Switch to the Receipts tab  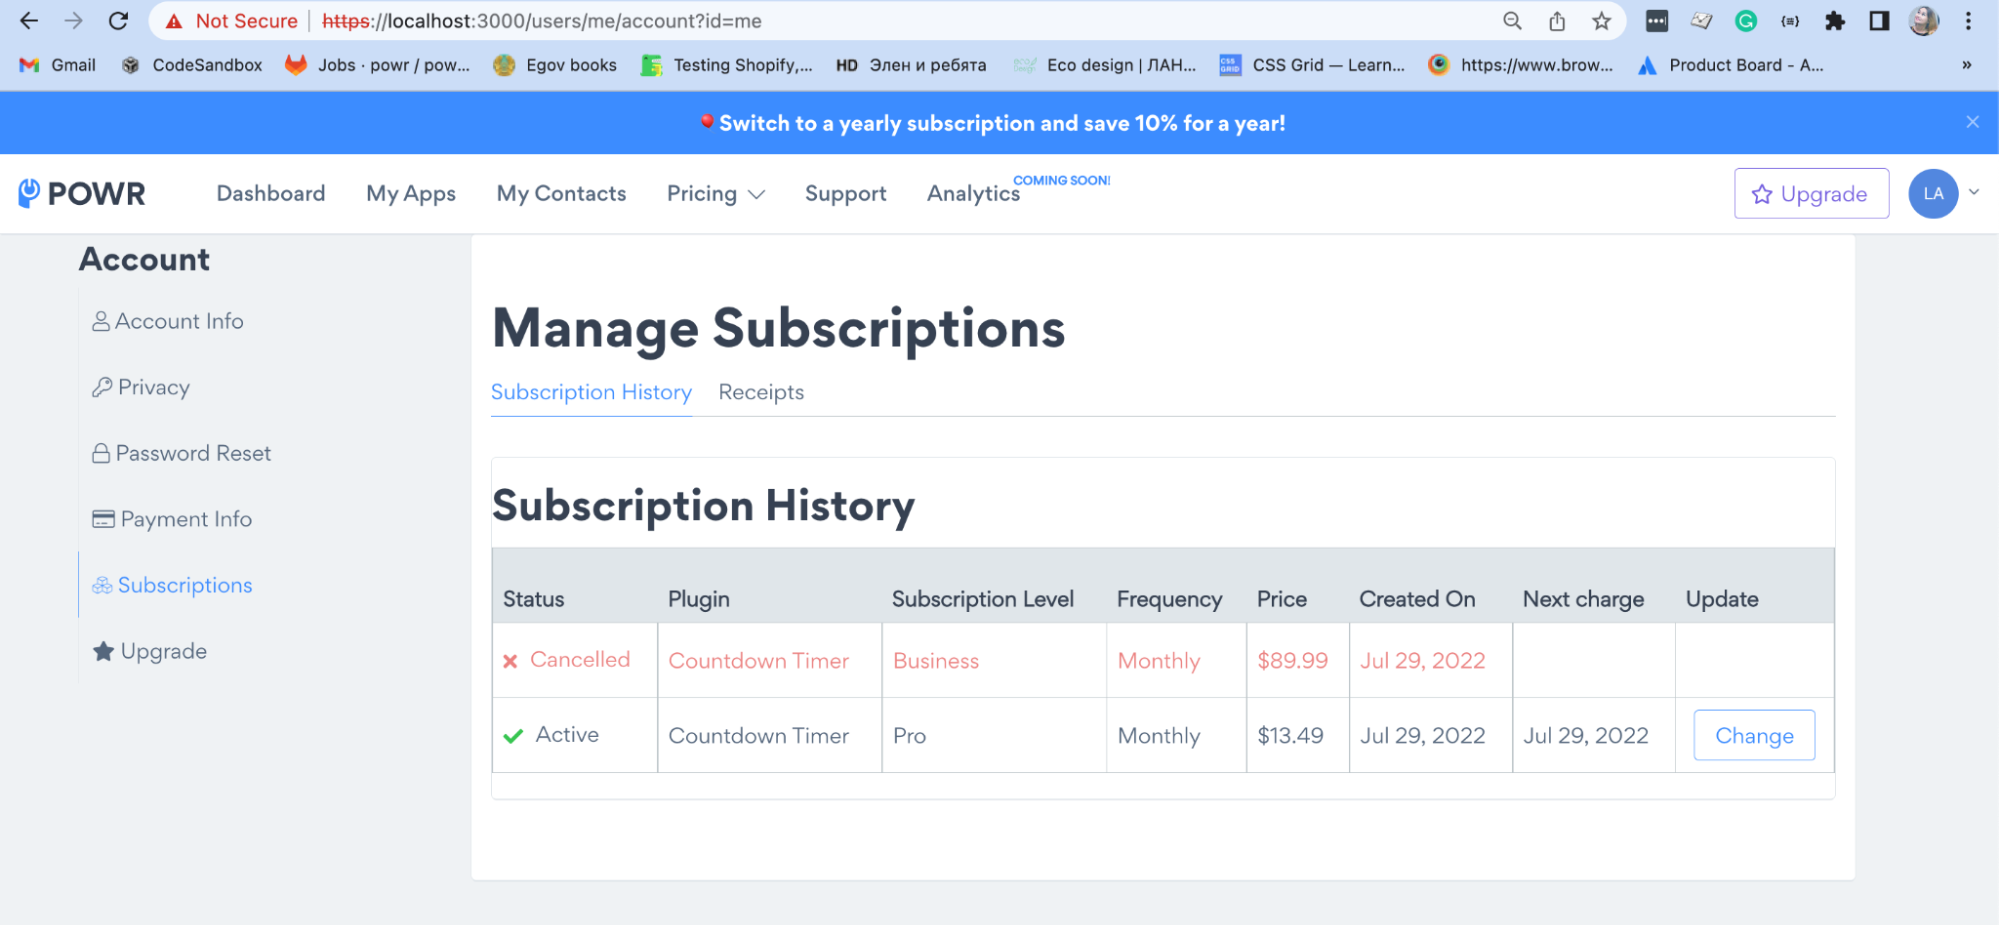point(761,392)
